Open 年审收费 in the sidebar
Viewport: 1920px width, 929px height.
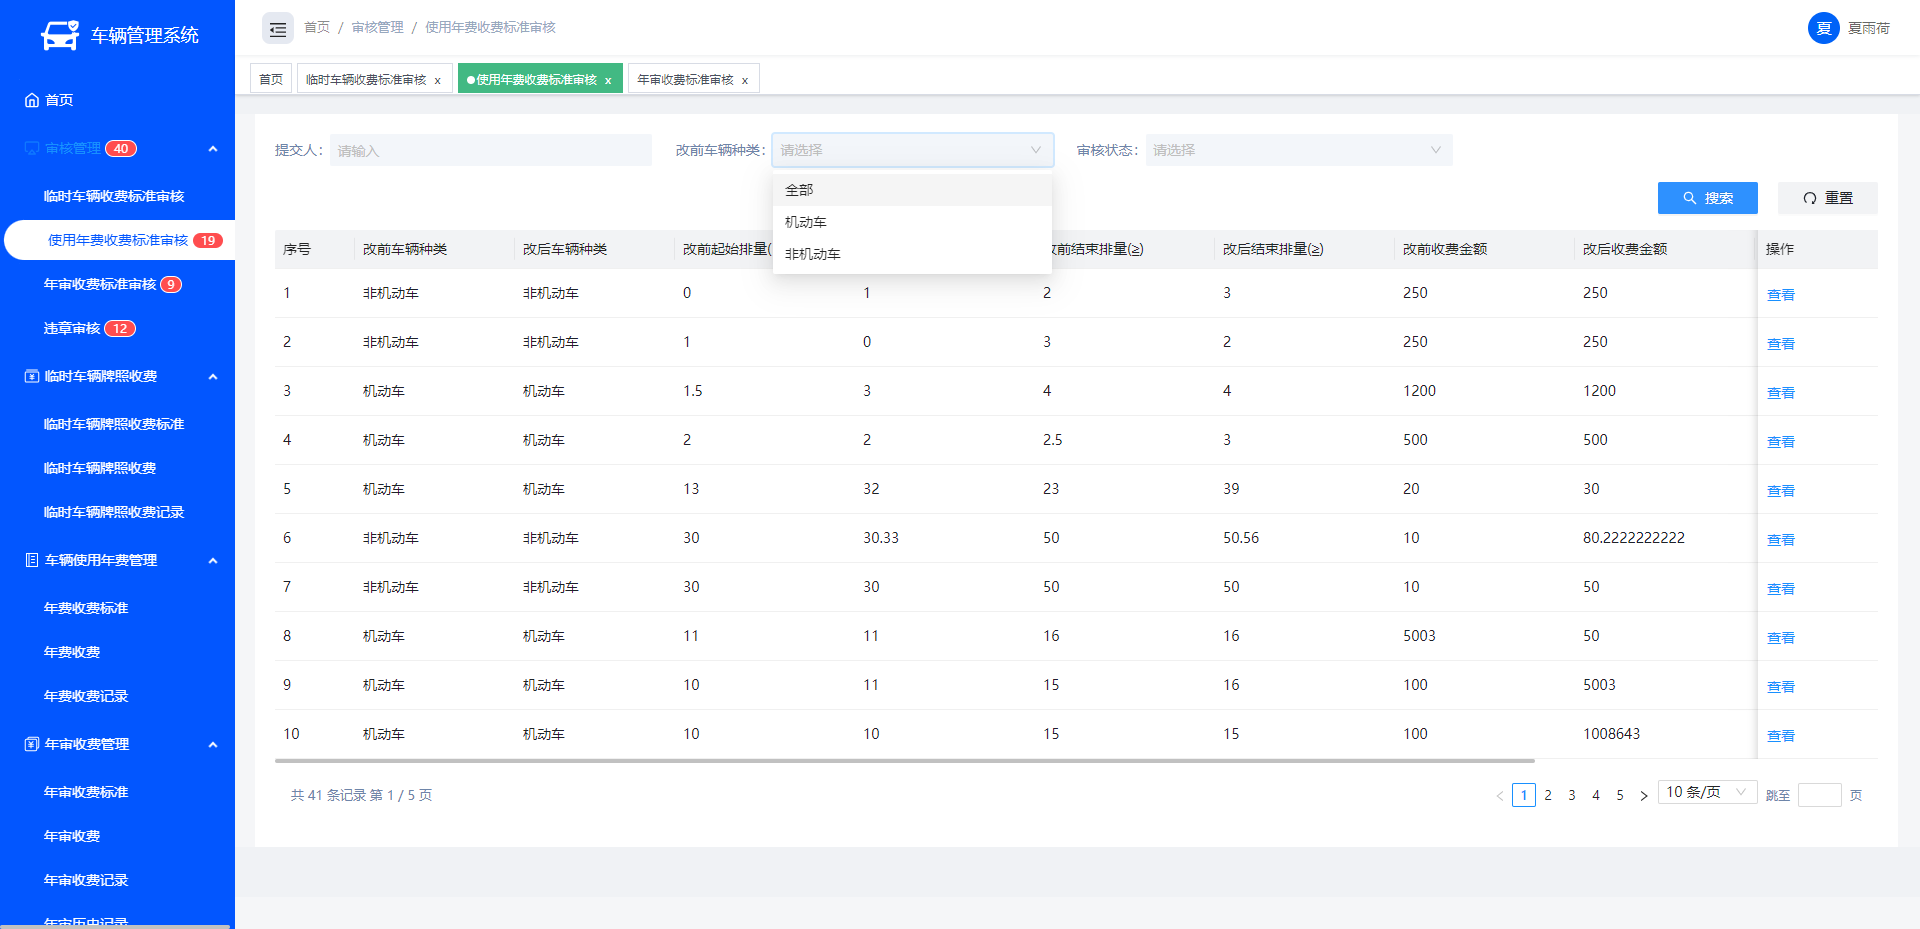(72, 836)
